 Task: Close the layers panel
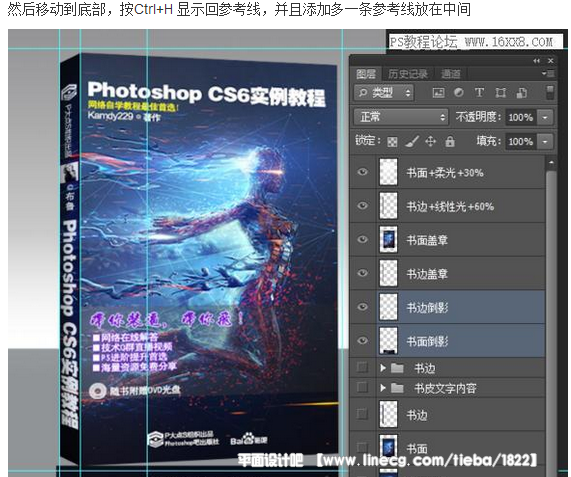point(551,61)
